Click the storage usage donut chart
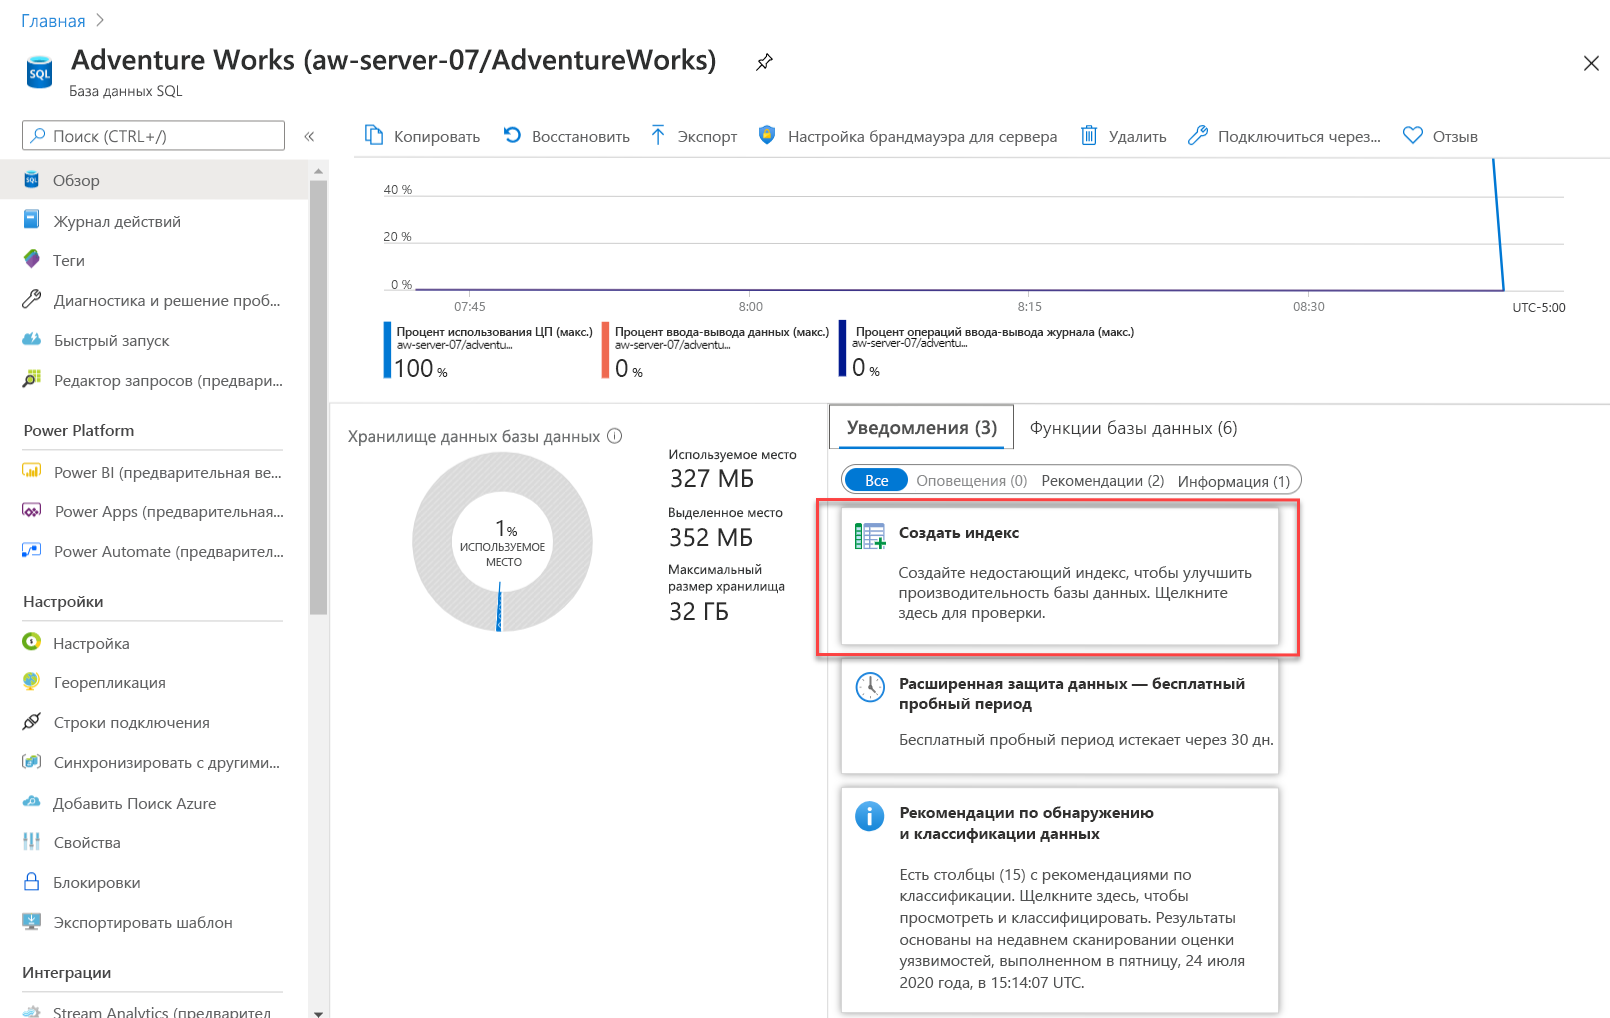The height and width of the screenshot is (1018, 1610). [x=503, y=542]
